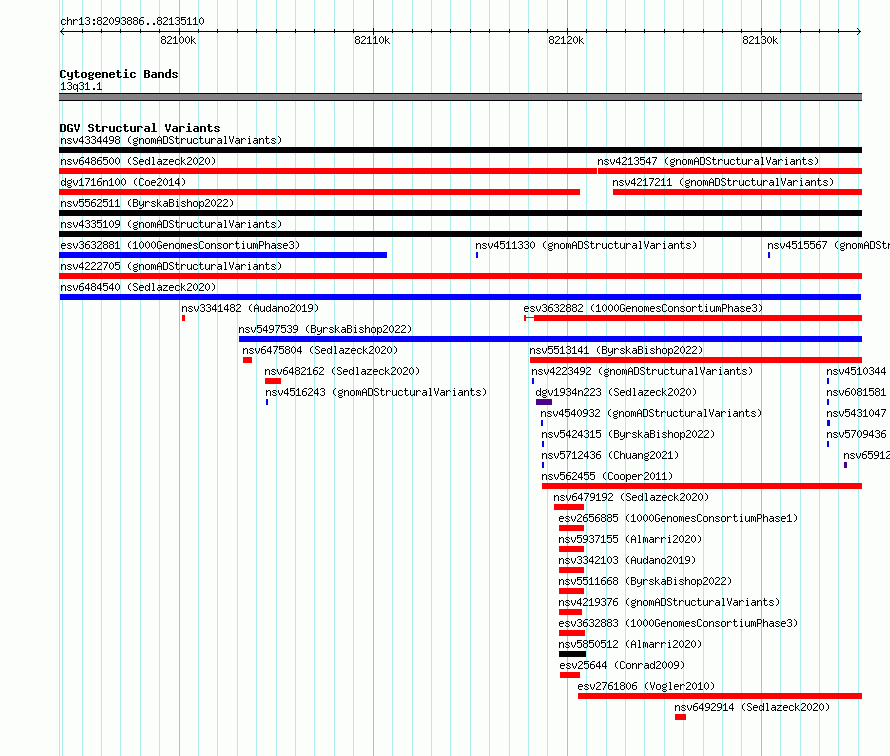
Task: Select the nsv6486500 Sedlazeck2020 label
Action: [x=138, y=161]
